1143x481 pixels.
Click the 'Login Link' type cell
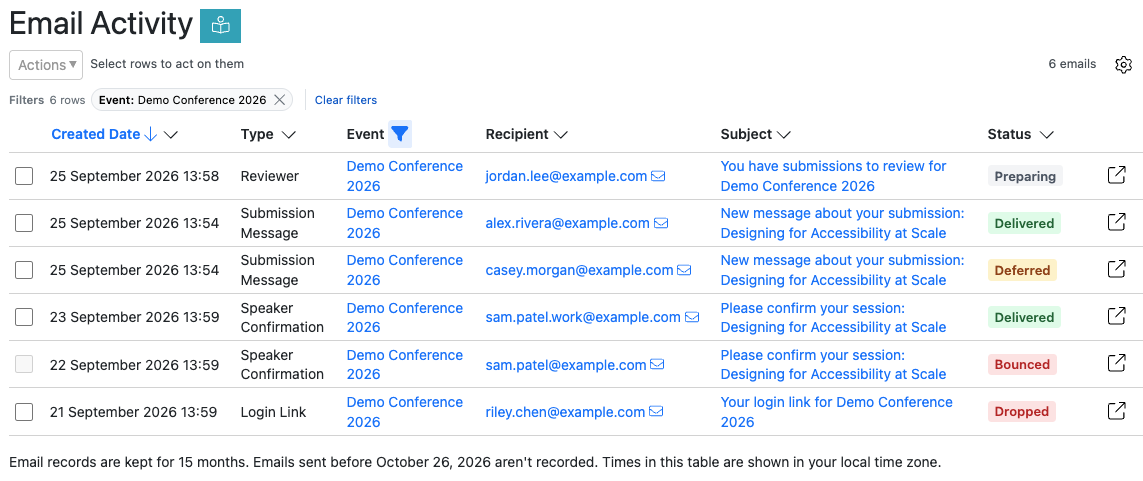click(x=273, y=411)
